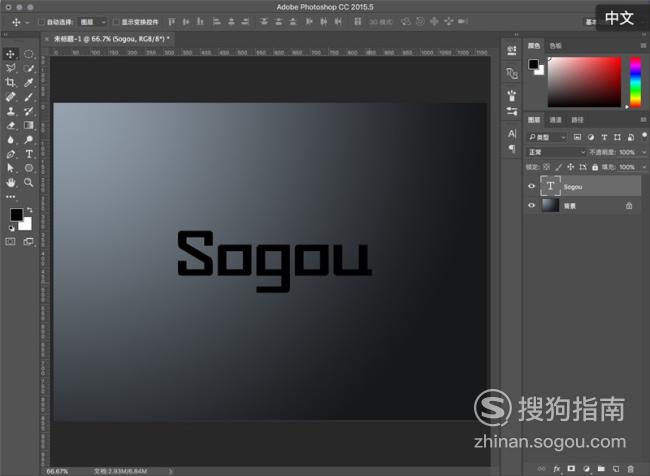The image size is (650, 476).
Task: Open layer filter type dropdown
Action: pyautogui.click(x=546, y=137)
